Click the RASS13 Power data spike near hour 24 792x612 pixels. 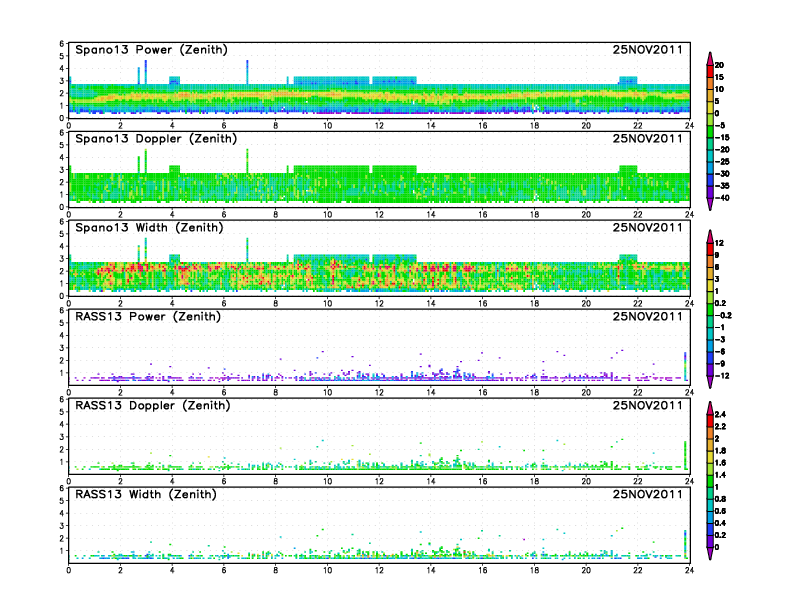tap(685, 367)
